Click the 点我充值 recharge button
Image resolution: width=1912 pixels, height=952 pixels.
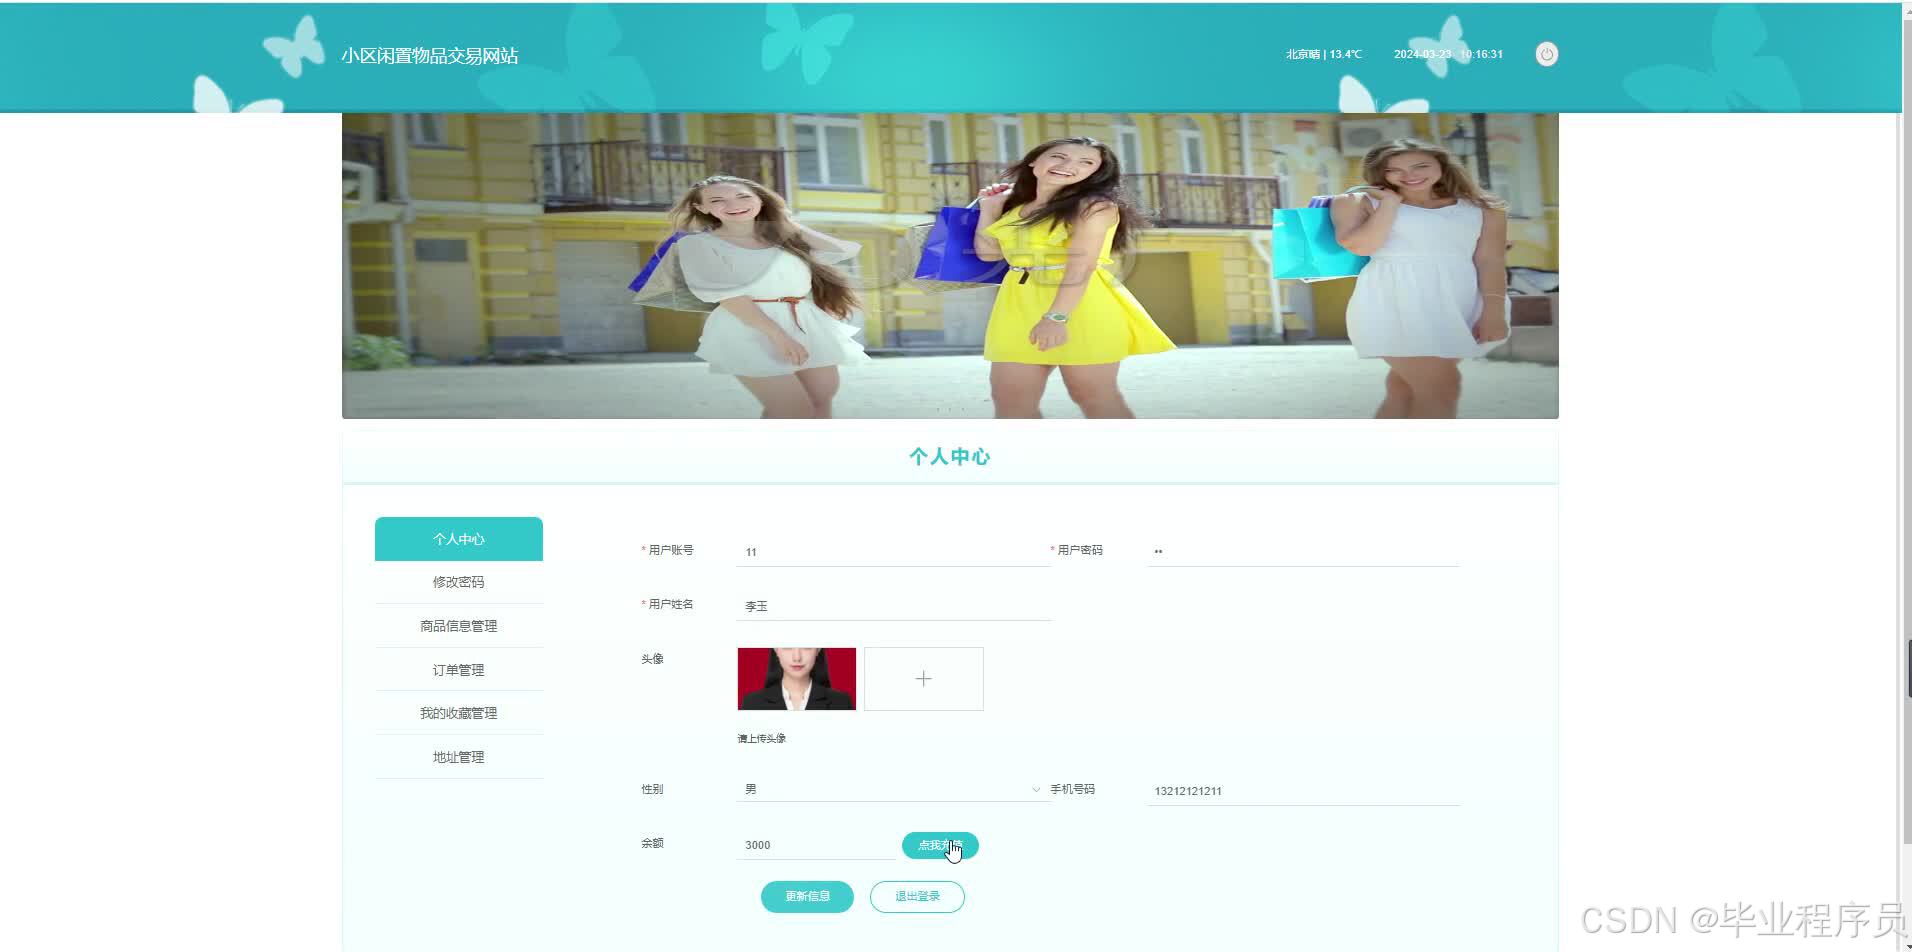tap(940, 845)
